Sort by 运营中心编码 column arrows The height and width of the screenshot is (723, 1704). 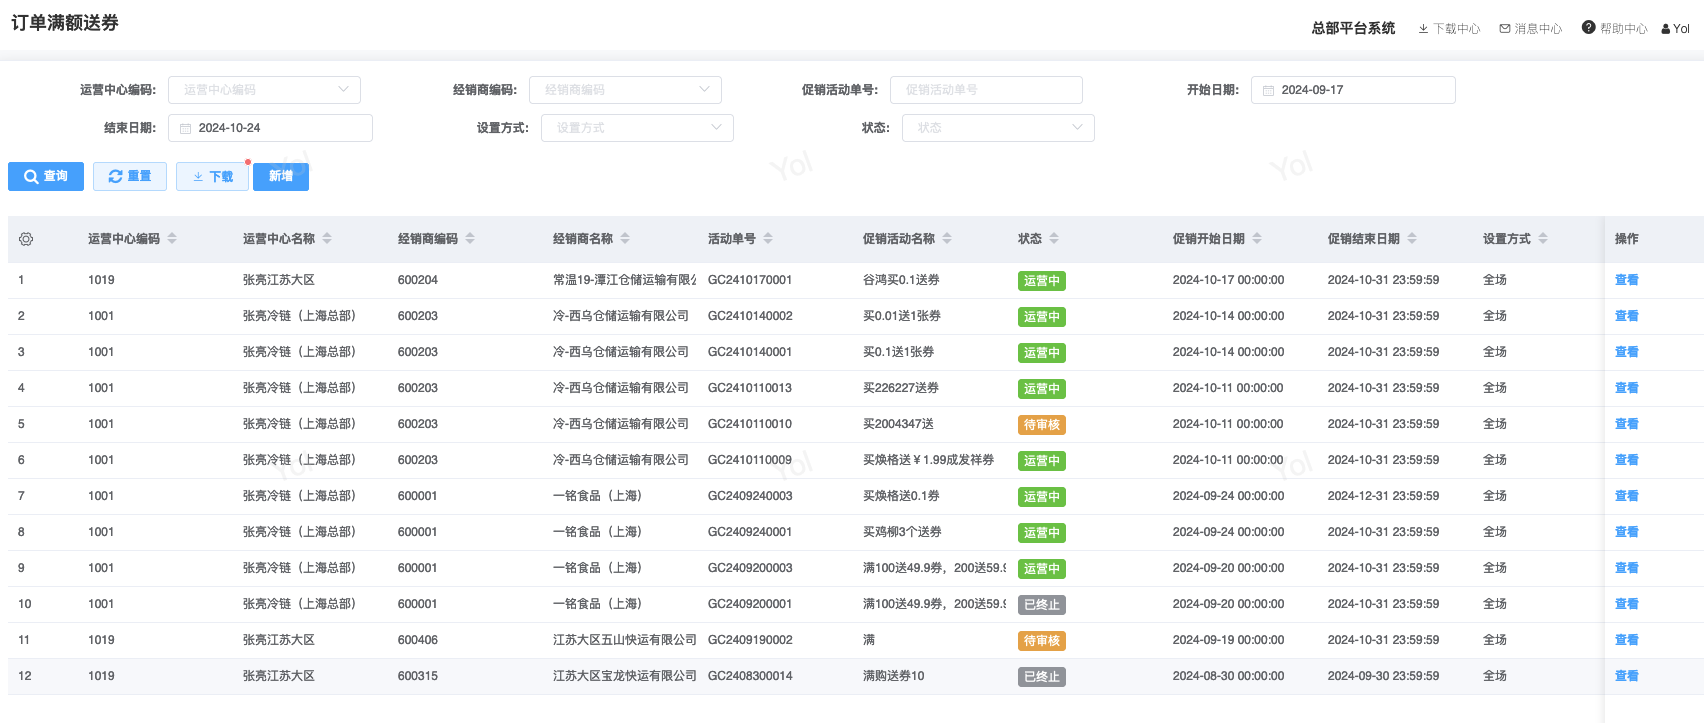tap(172, 239)
